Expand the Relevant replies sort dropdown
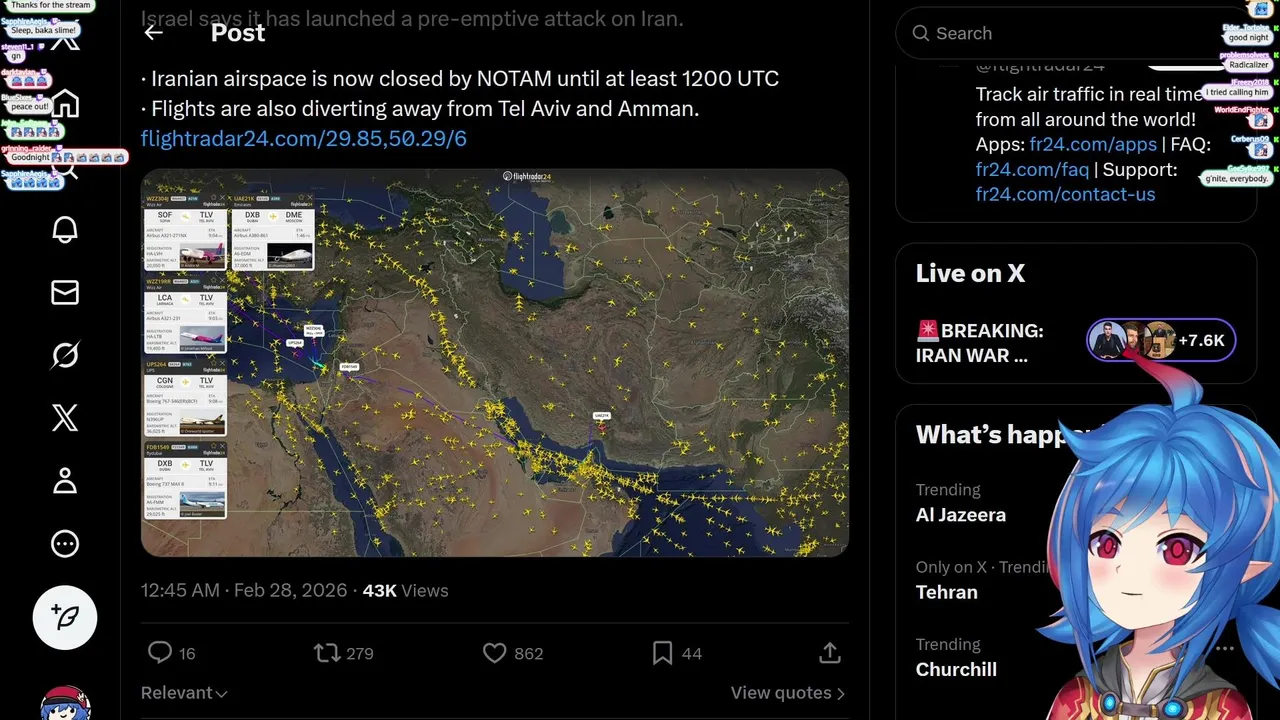The height and width of the screenshot is (720, 1280). click(x=184, y=693)
